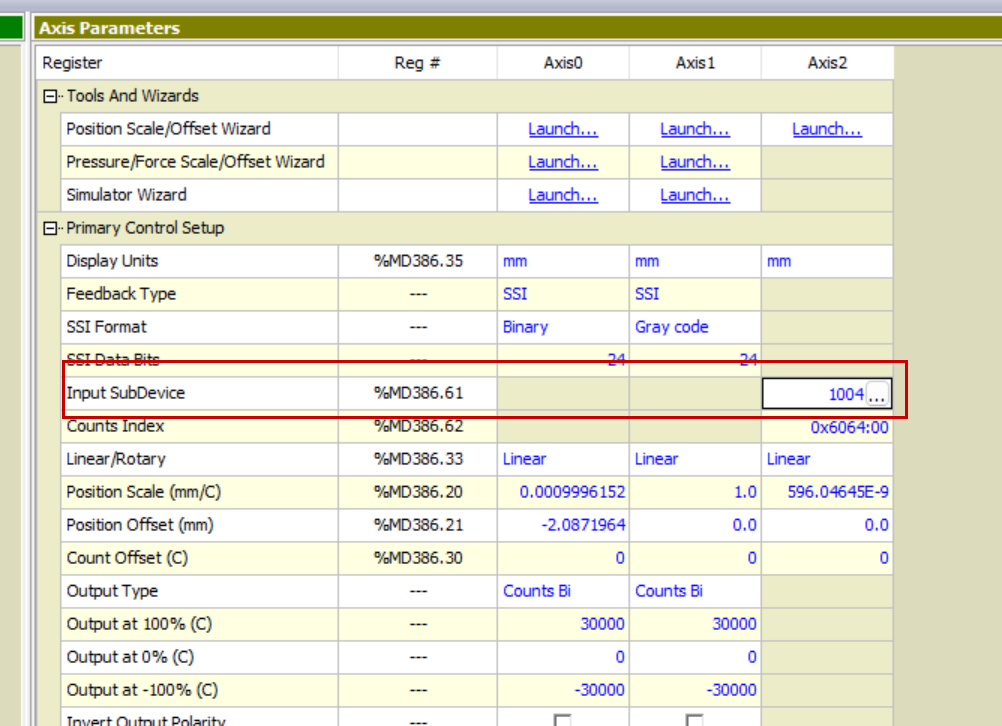Open the Input SubDevice ellipsis browse button
The width and height of the screenshot is (1002, 726).
(x=877, y=394)
